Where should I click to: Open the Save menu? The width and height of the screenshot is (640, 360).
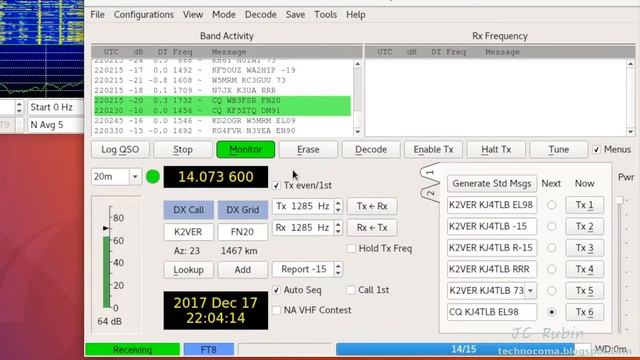295,15
